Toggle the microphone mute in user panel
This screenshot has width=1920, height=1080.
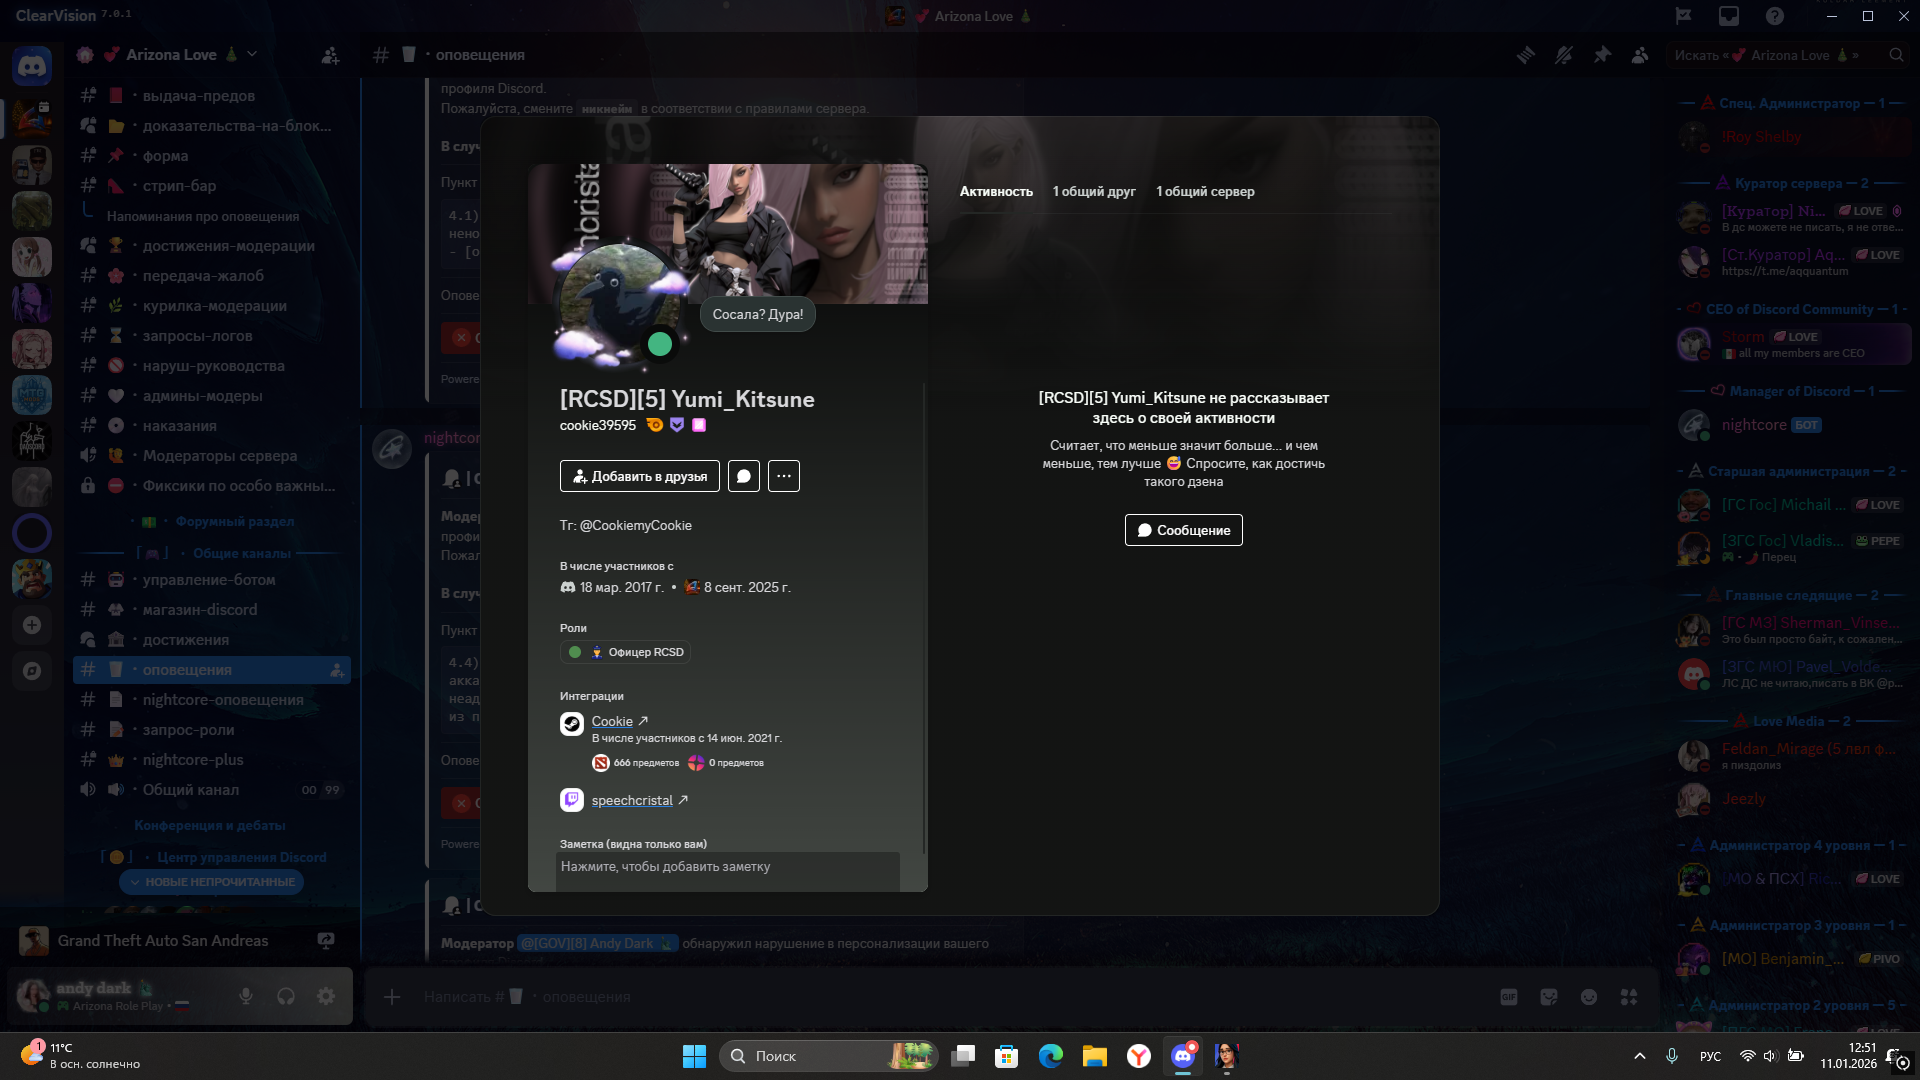[246, 996]
